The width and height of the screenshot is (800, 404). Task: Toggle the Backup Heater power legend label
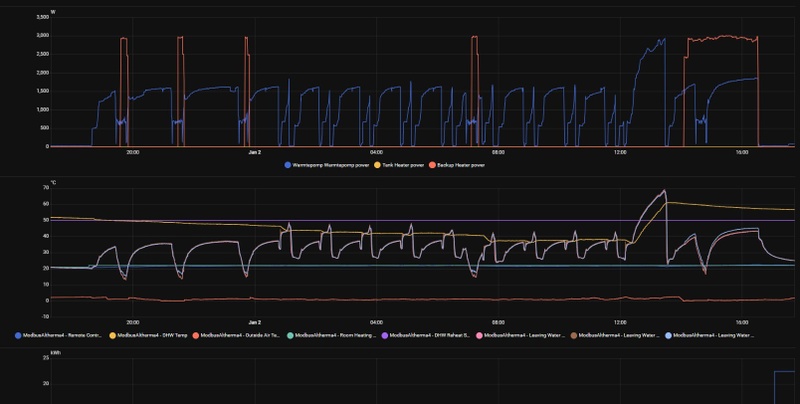[461, 165]
